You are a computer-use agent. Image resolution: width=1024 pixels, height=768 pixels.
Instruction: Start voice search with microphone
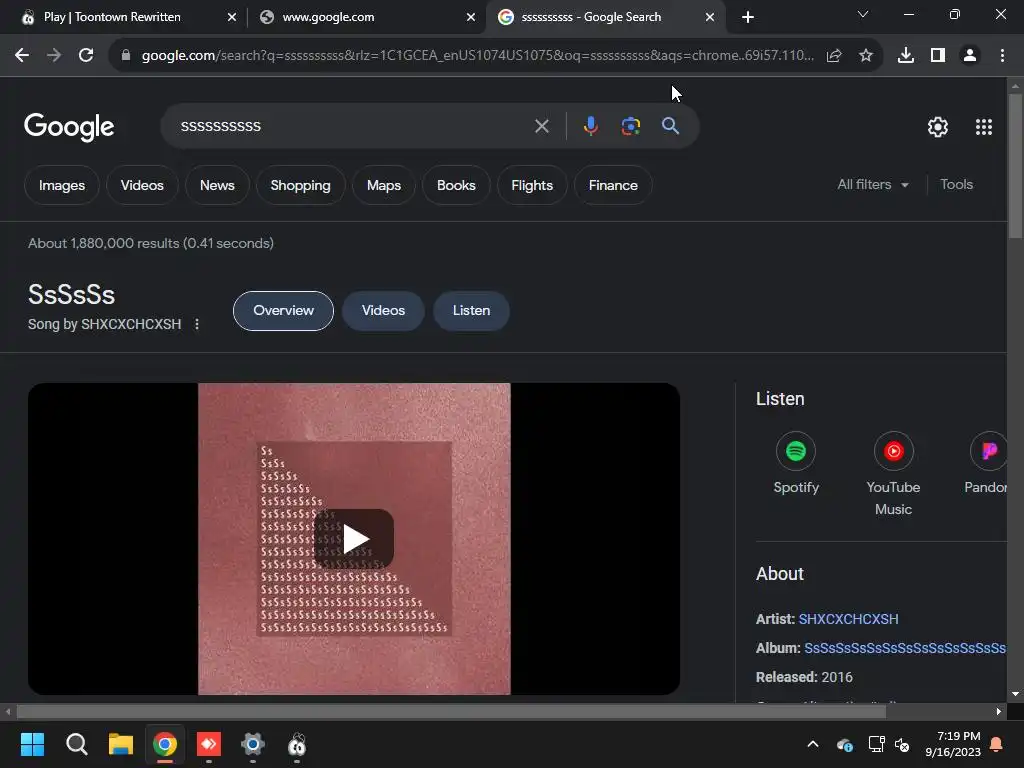[x=590, y=126]
